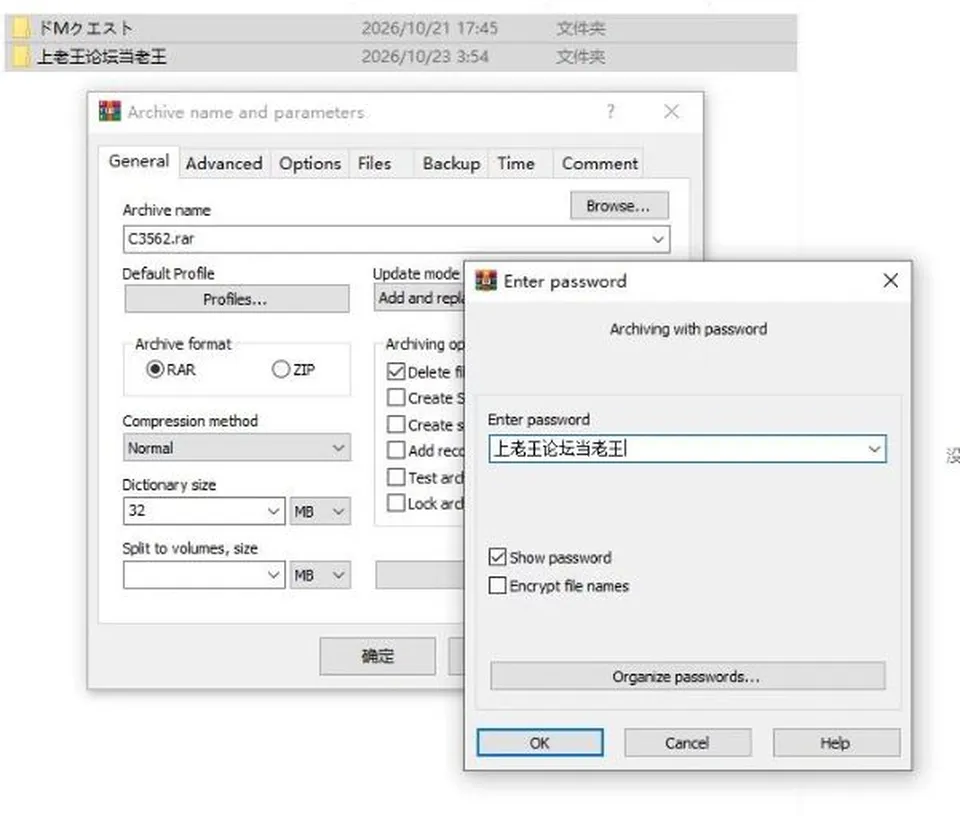Uncheck the Delete files checkbox
The height and width of the screenshot is (816, 960).
coord(396,372)
